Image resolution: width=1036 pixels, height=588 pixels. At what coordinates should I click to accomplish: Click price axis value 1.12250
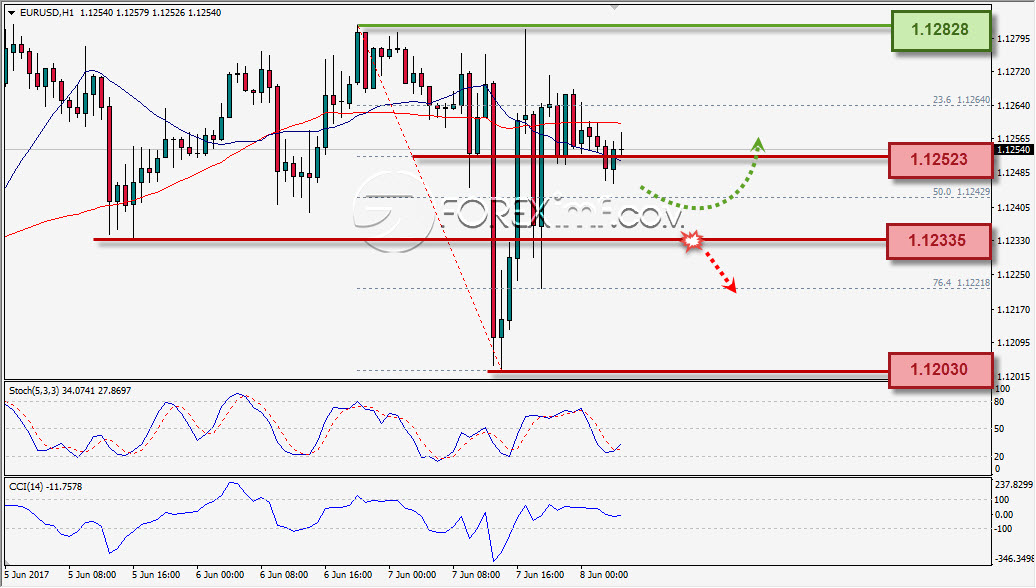1014,275
